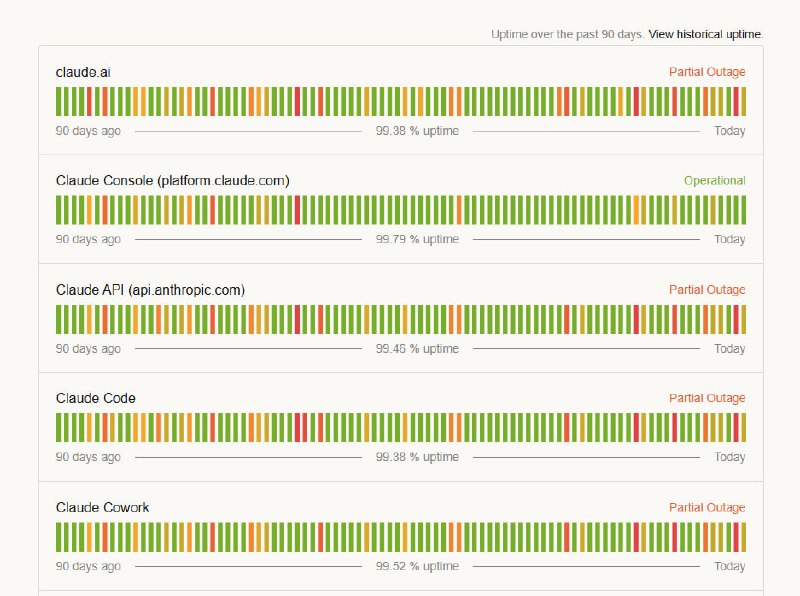Select the oldest day bar for claude.ai
Screen dimensions: 800x596
[x=59, y=102]
